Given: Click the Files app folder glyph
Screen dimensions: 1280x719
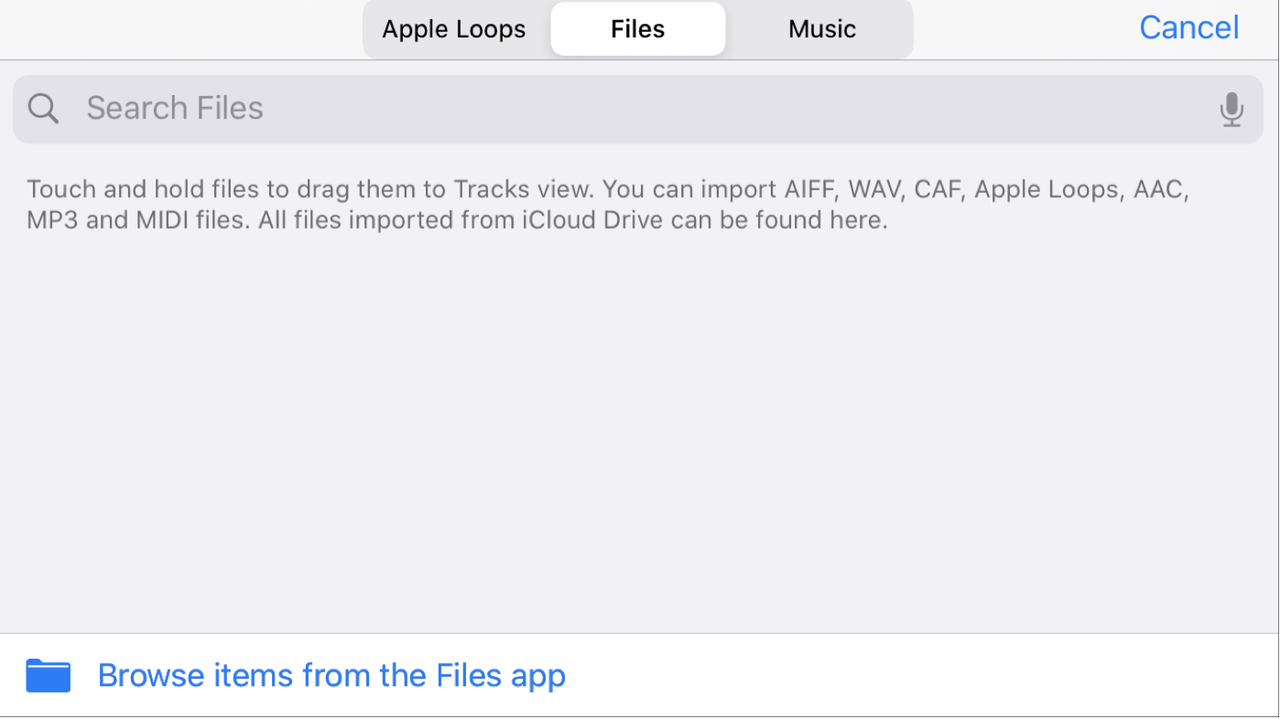Looking at the screenshot, I should pyautogui.click(x=48, y=676).
